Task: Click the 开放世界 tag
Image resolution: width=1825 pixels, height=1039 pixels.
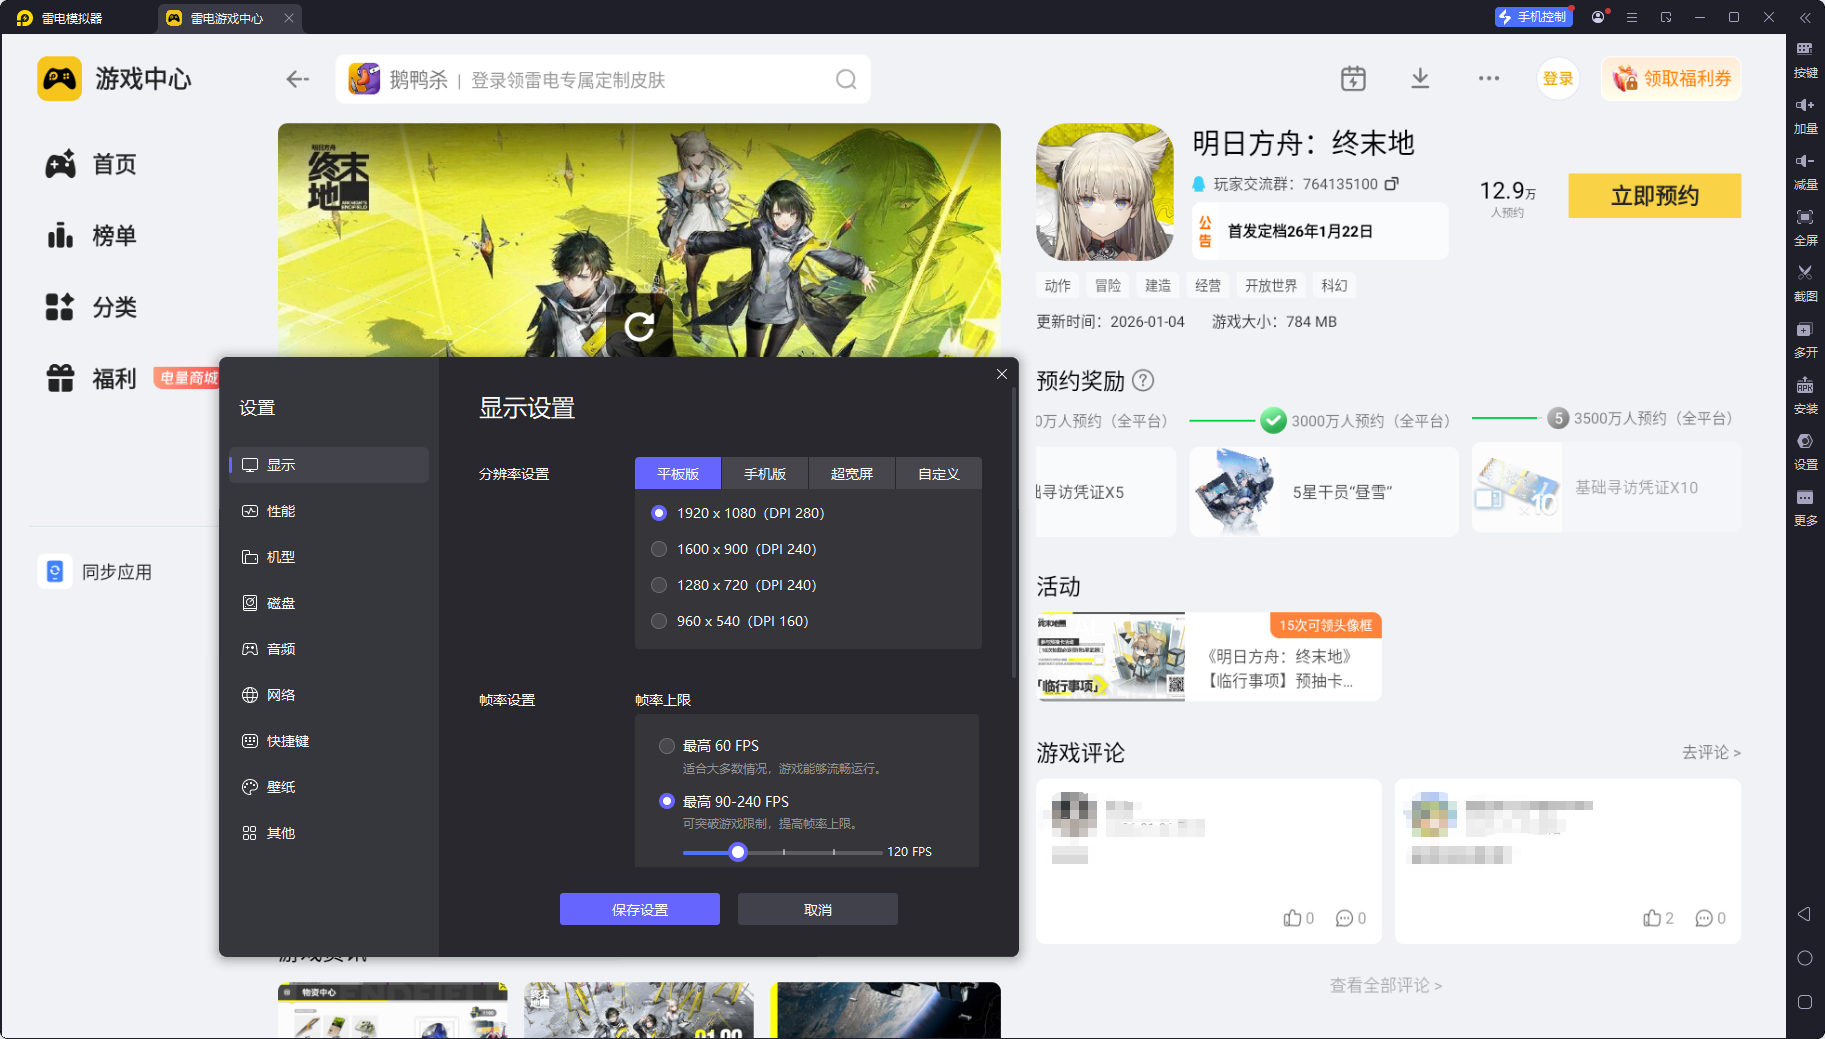Action: point(1271,286)
